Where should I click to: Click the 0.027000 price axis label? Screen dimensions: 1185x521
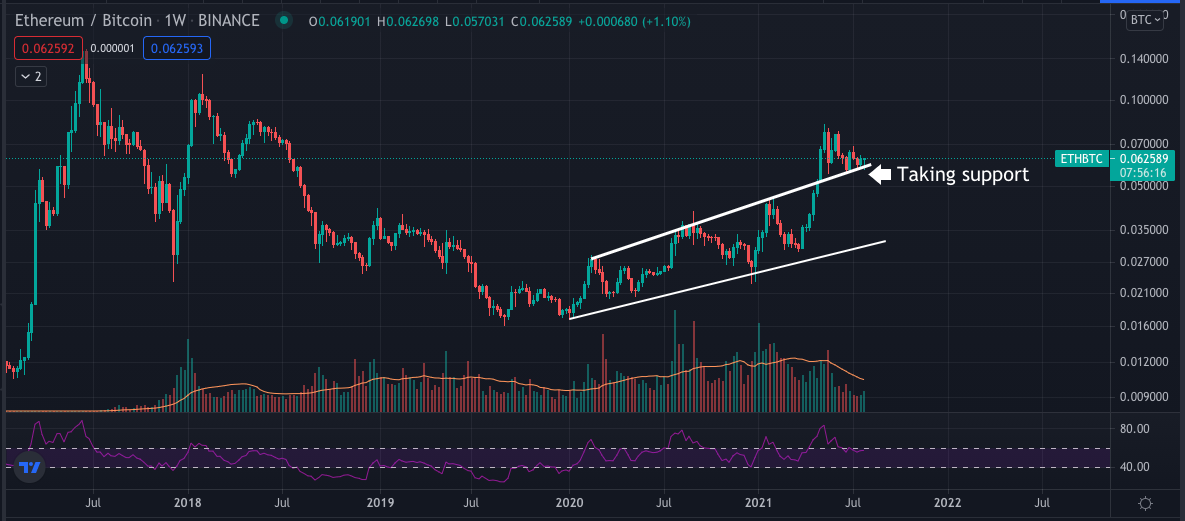pos(1144,262)
